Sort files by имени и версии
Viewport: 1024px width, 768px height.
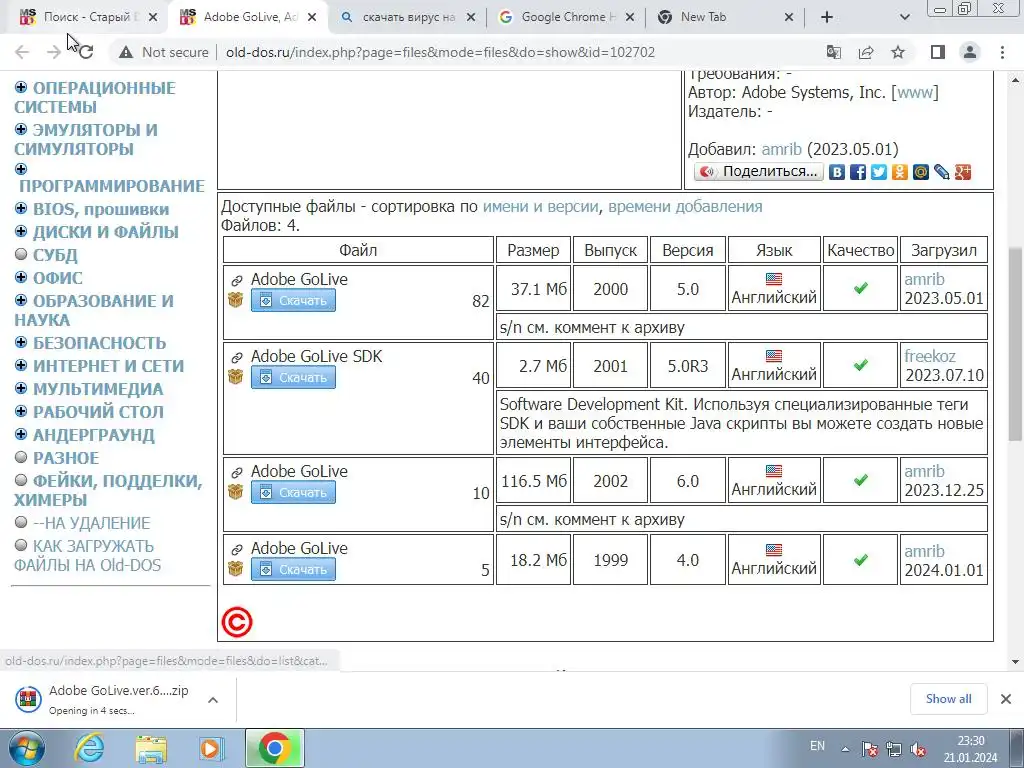[x=540, y=206]
